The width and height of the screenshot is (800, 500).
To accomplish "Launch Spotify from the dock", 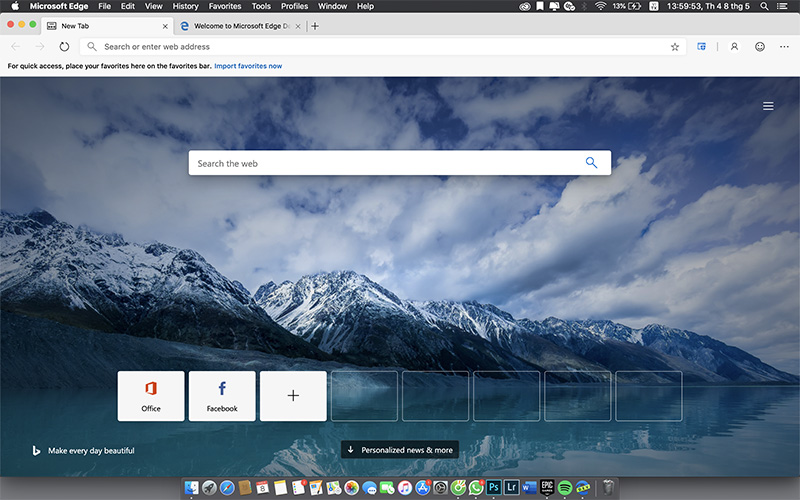I will 564,488.
